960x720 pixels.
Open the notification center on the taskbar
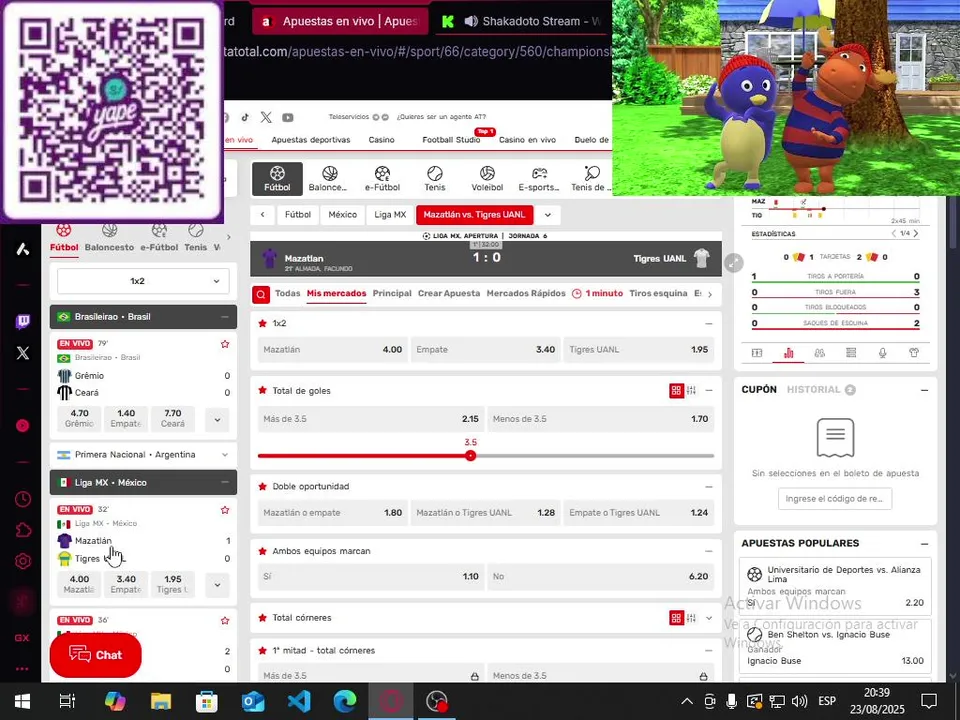929,701
